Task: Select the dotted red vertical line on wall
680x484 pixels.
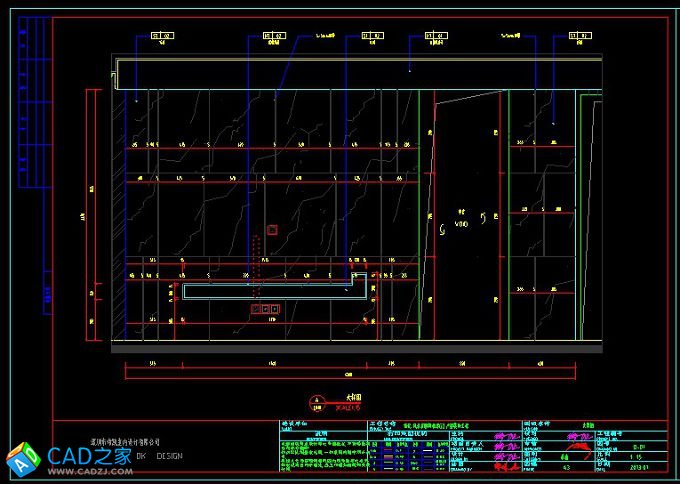Action: (256, 257)
